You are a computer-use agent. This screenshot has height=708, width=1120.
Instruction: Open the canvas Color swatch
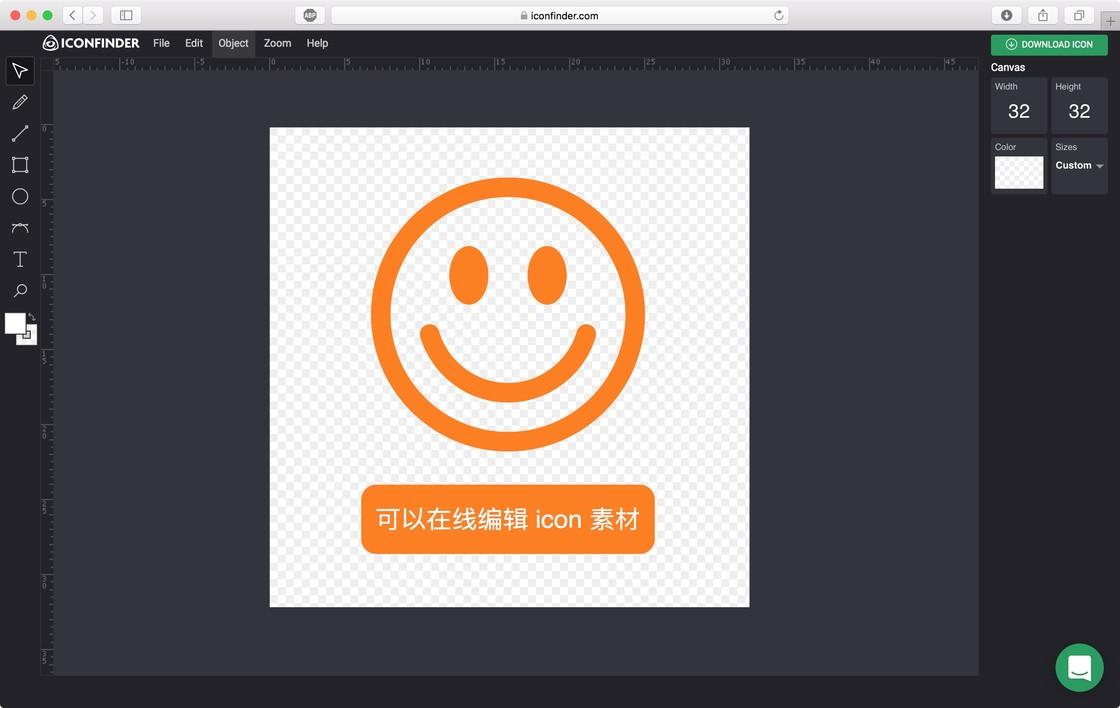pos(1019,172)
